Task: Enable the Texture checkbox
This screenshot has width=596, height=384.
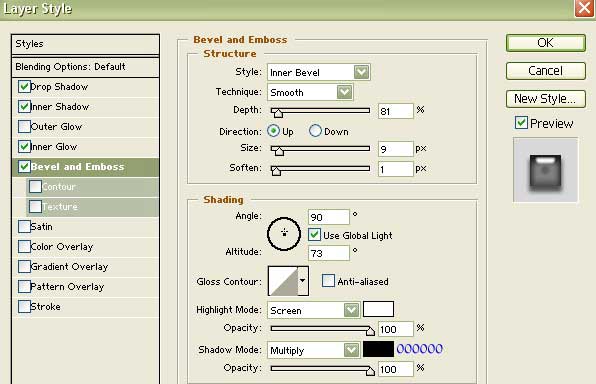Action: [35, 206]
